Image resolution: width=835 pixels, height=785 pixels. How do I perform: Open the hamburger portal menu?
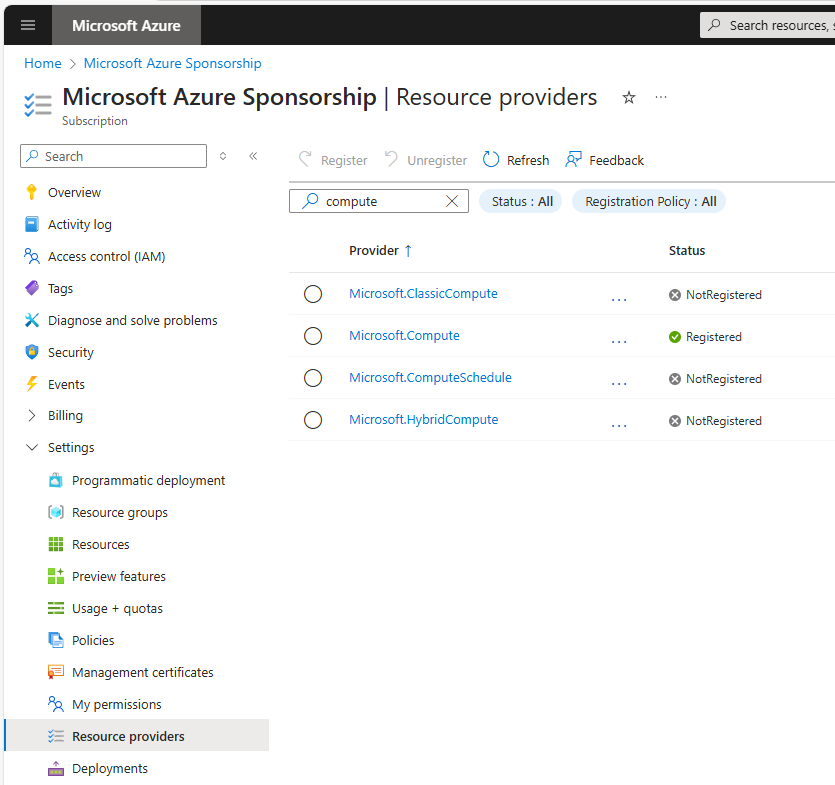click(28, 25)
